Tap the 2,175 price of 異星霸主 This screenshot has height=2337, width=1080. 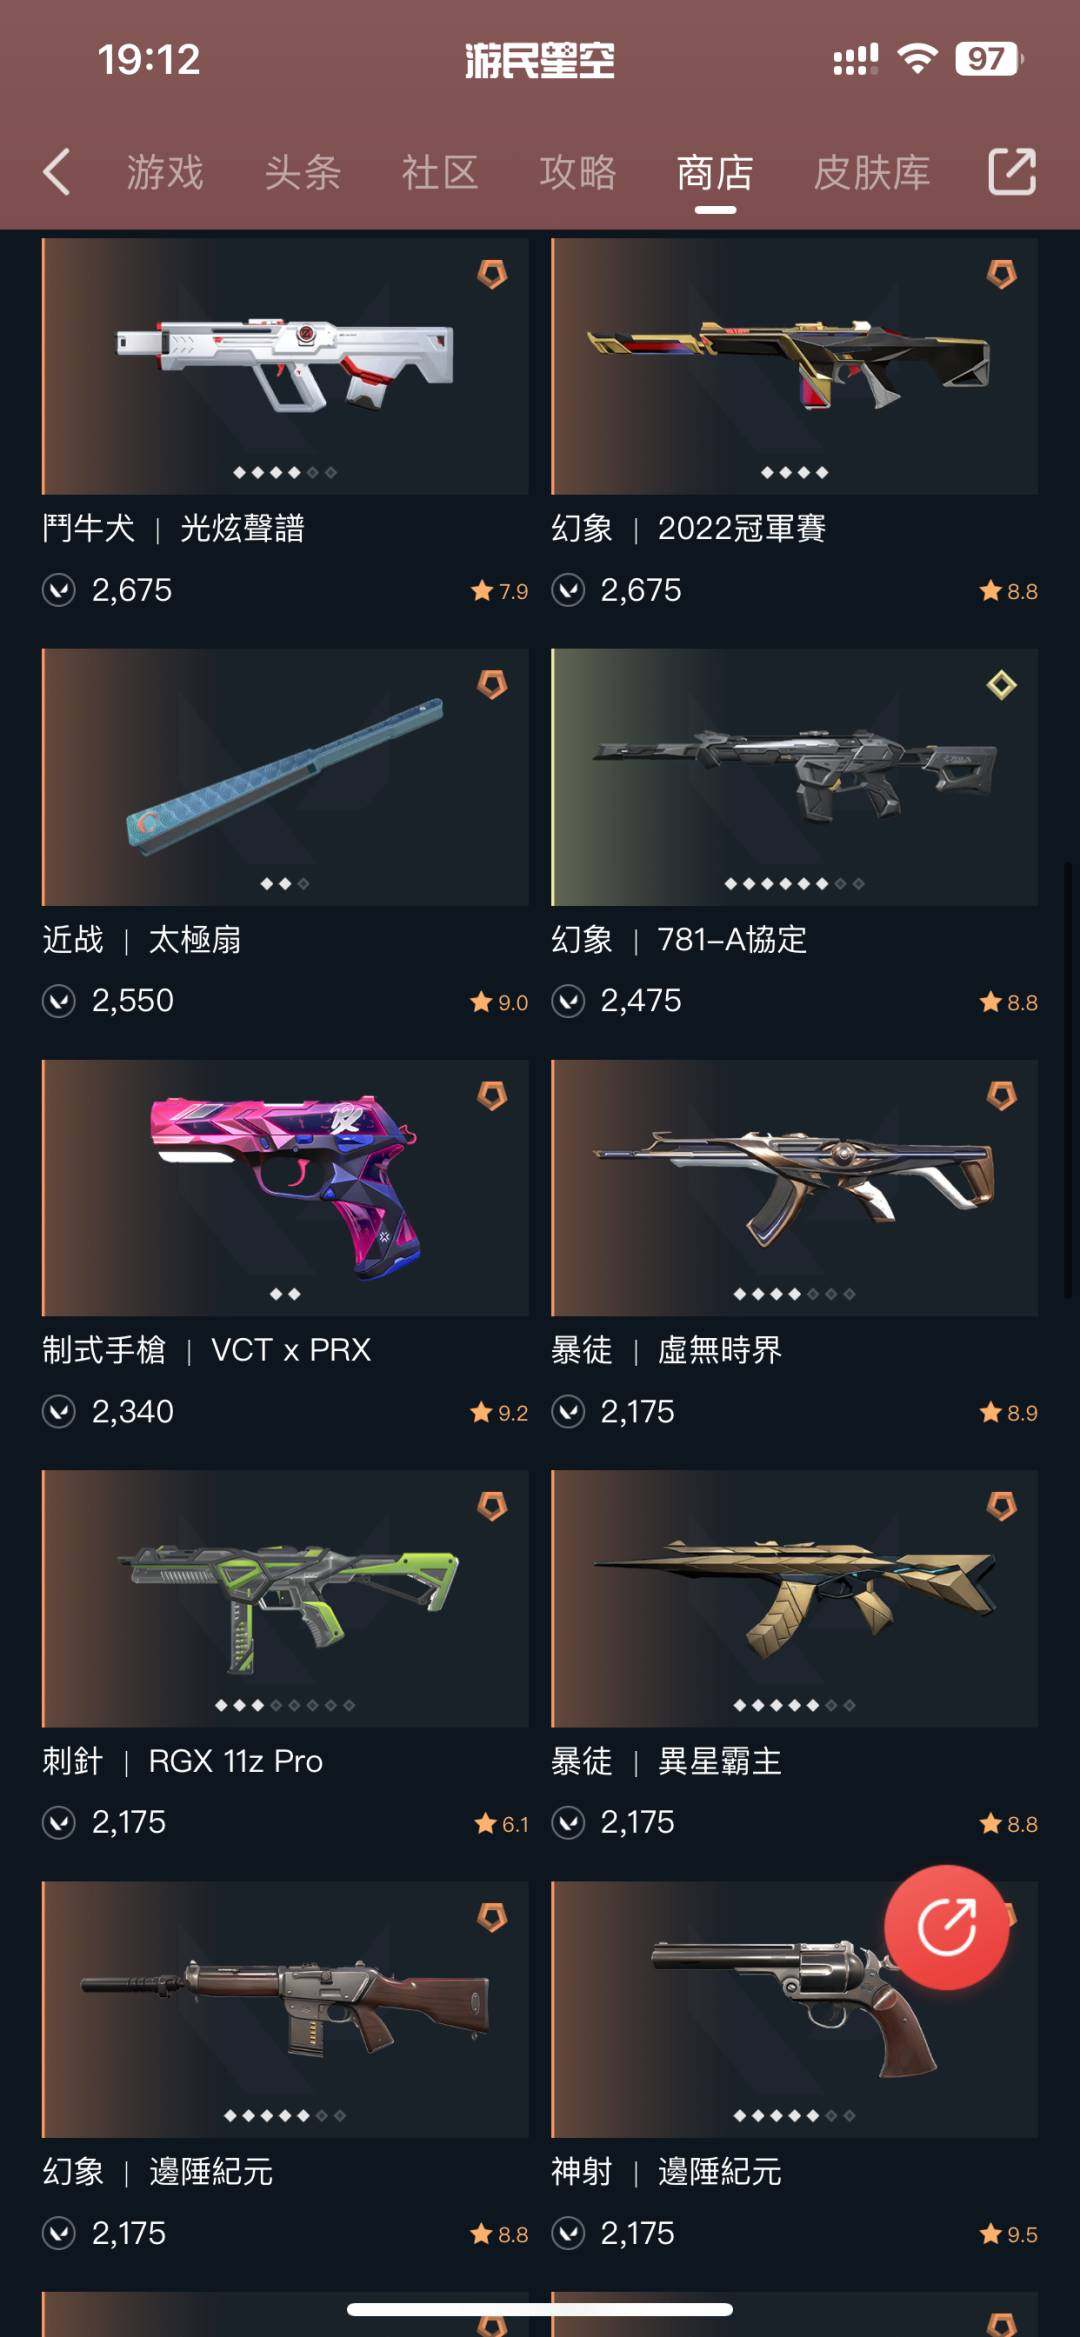coord(637,1822)
